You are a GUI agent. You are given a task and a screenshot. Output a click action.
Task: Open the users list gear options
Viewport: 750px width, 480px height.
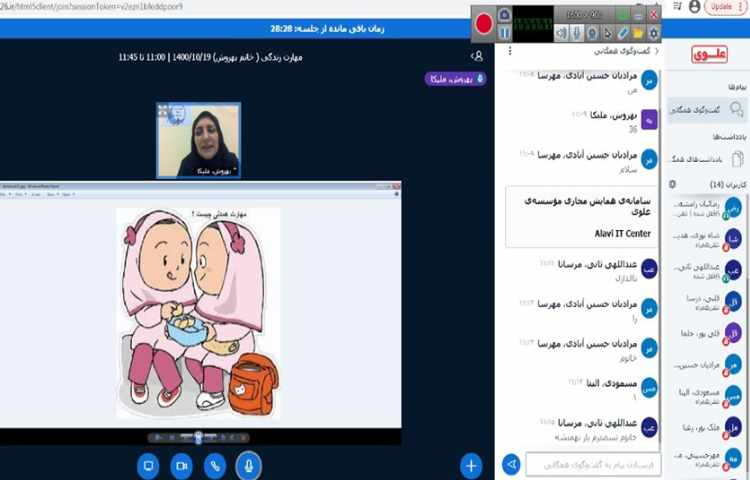pyautogui.click(x=672, y=184)
